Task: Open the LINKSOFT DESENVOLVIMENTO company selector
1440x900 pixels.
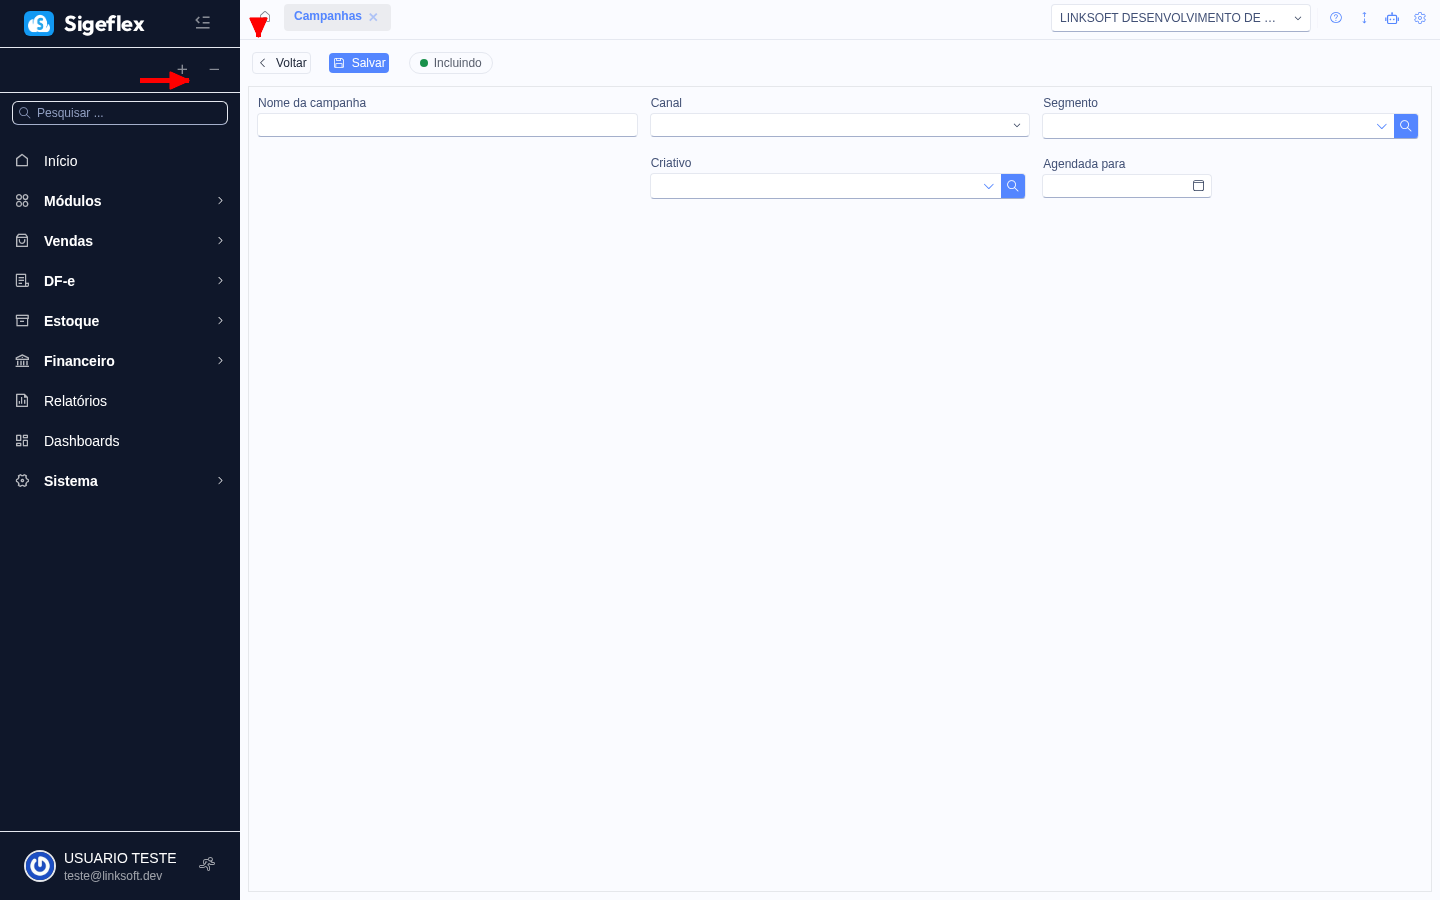Action: [1180, 18]
